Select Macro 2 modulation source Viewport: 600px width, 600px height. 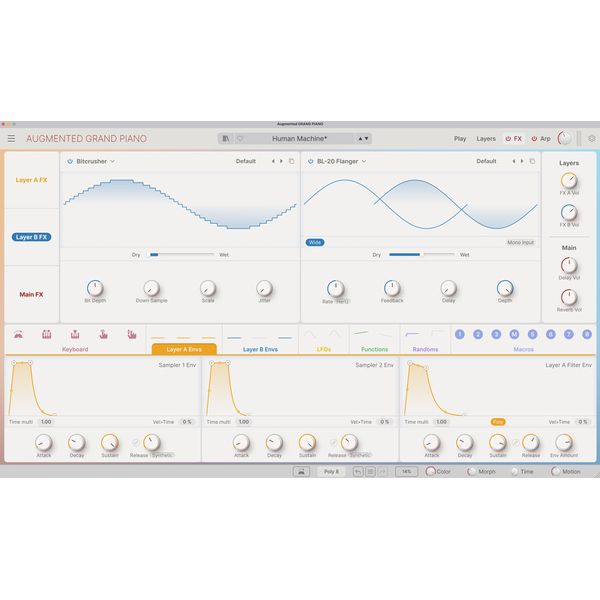pos(478,334)
